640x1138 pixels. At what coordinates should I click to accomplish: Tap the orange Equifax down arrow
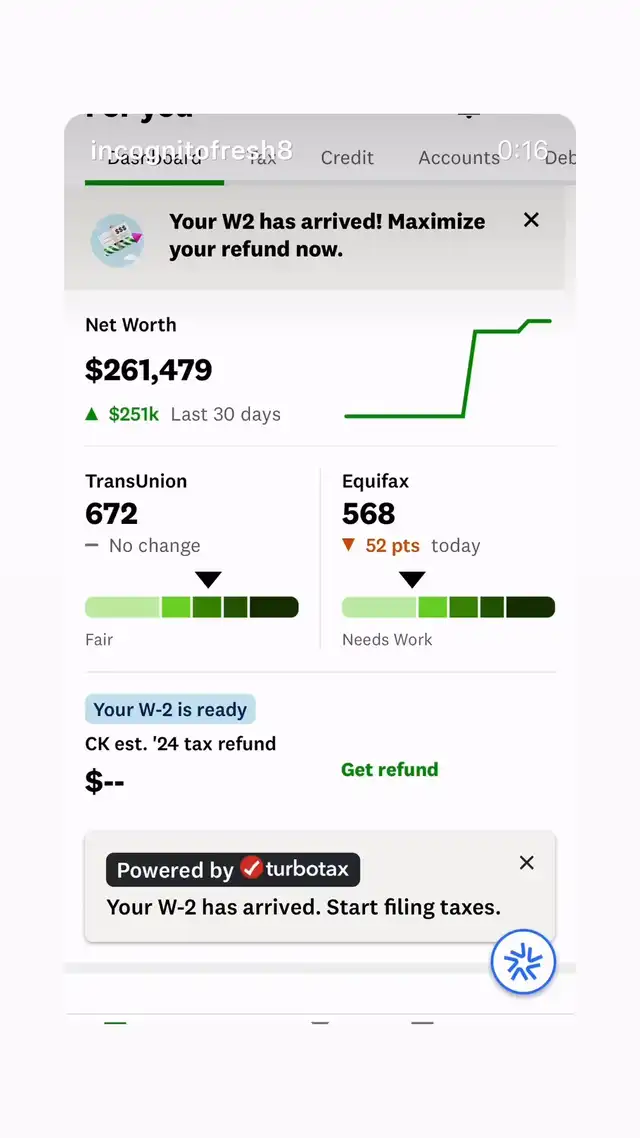tap(349, 545)
